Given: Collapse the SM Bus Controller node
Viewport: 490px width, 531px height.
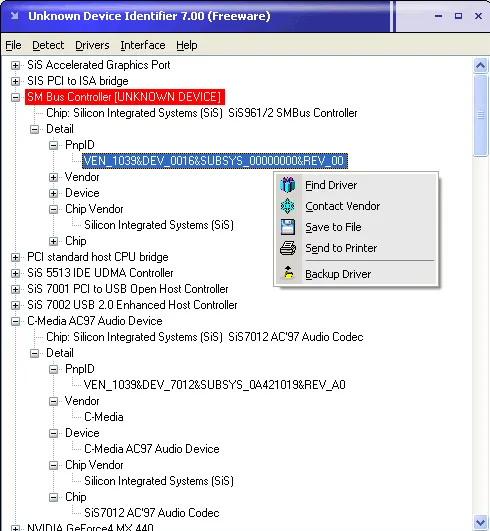Looking at the screenshot, I should (15, 97).
